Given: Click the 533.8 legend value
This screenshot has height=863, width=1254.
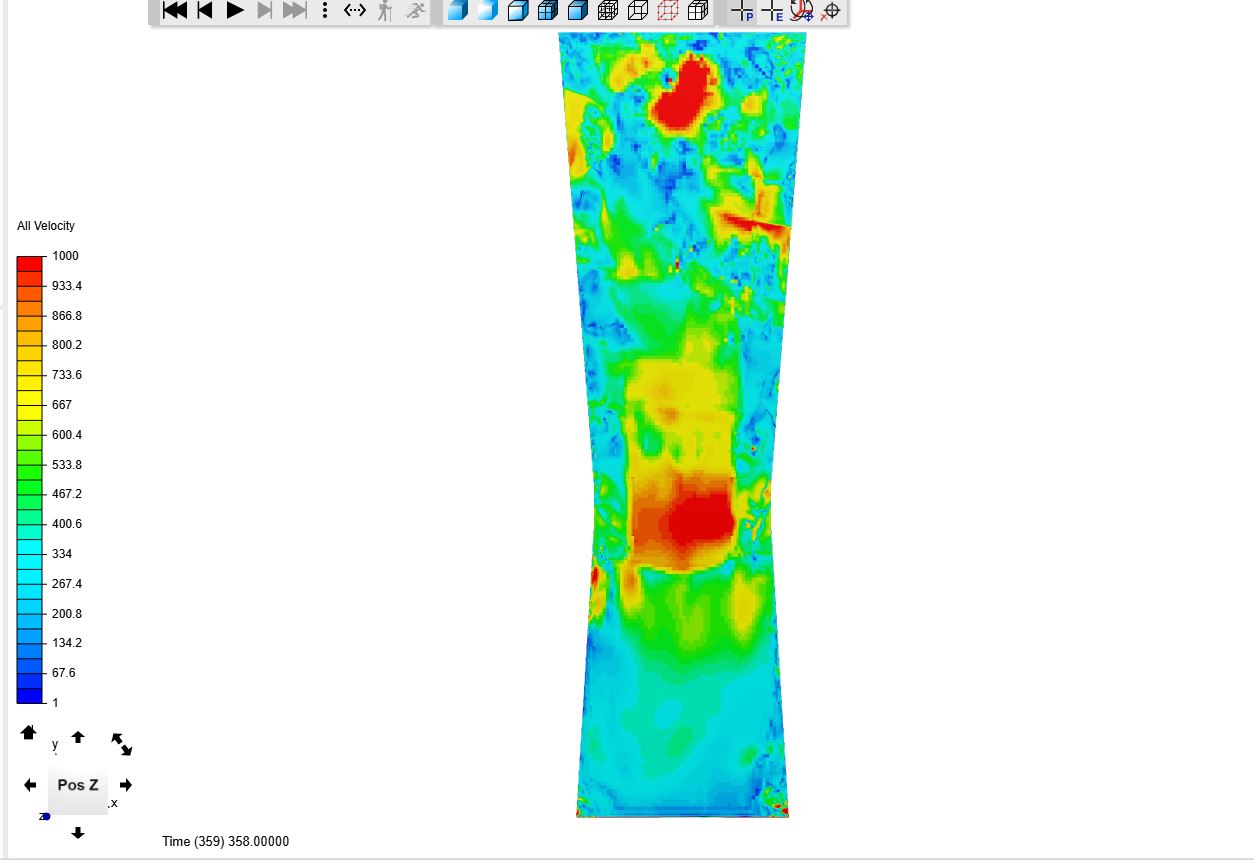Looking at the screenshot, I should [x=67, y=465].
